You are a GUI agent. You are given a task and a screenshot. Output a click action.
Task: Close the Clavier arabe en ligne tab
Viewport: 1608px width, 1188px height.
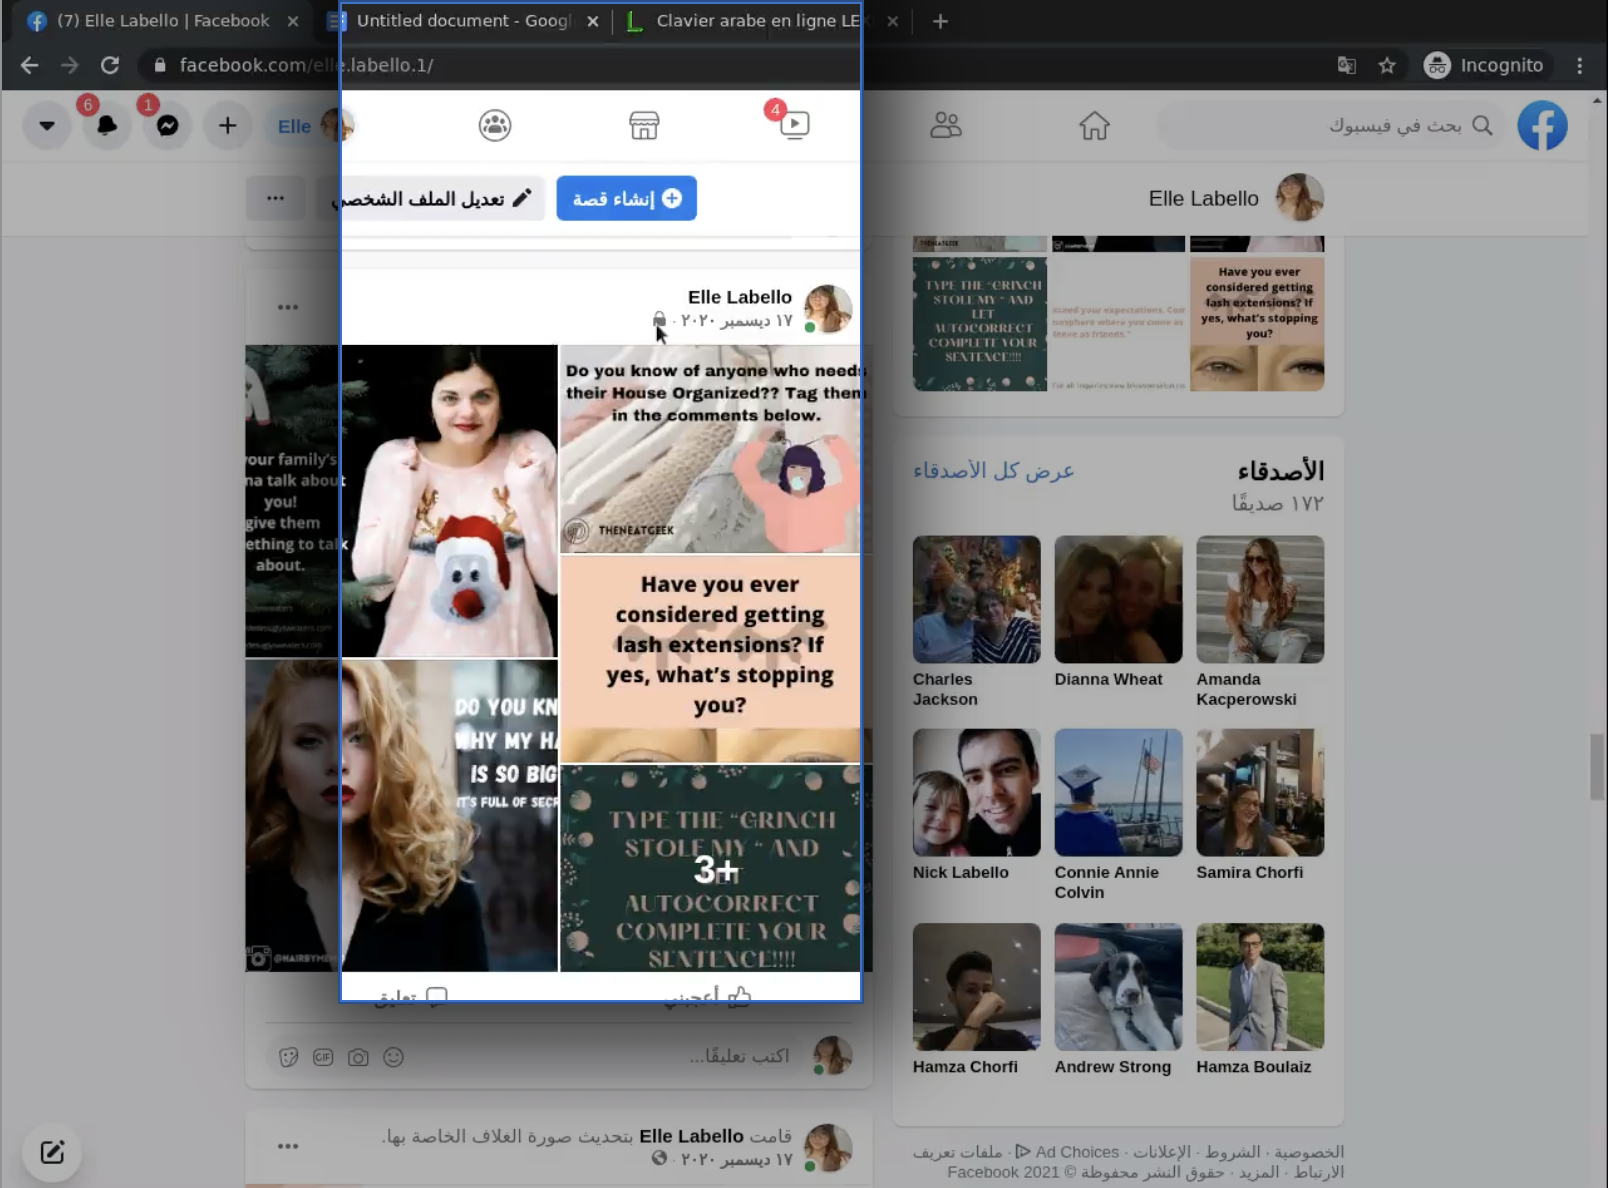892,21
